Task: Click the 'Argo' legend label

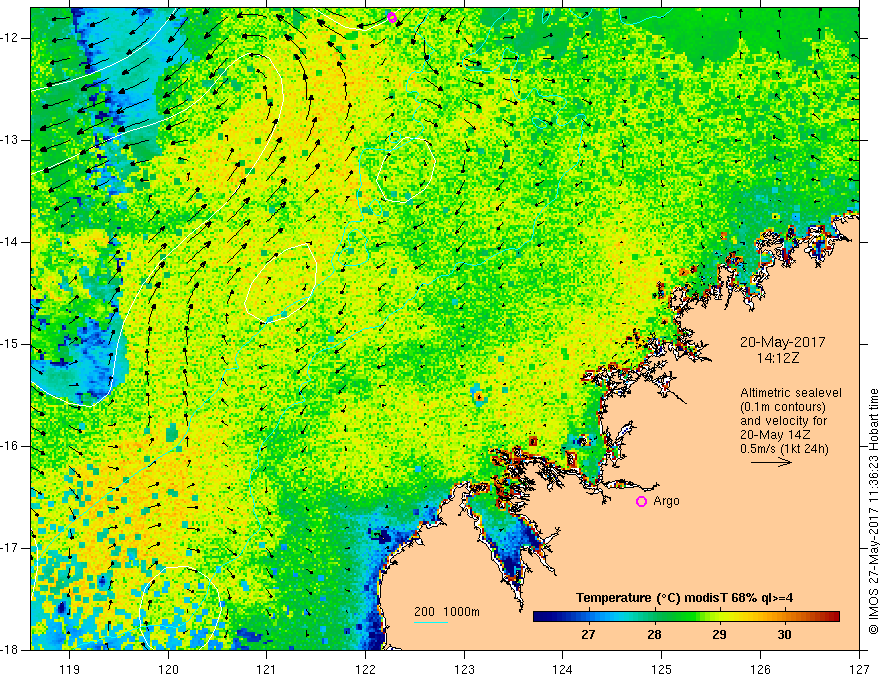Action: click(666, 501)
